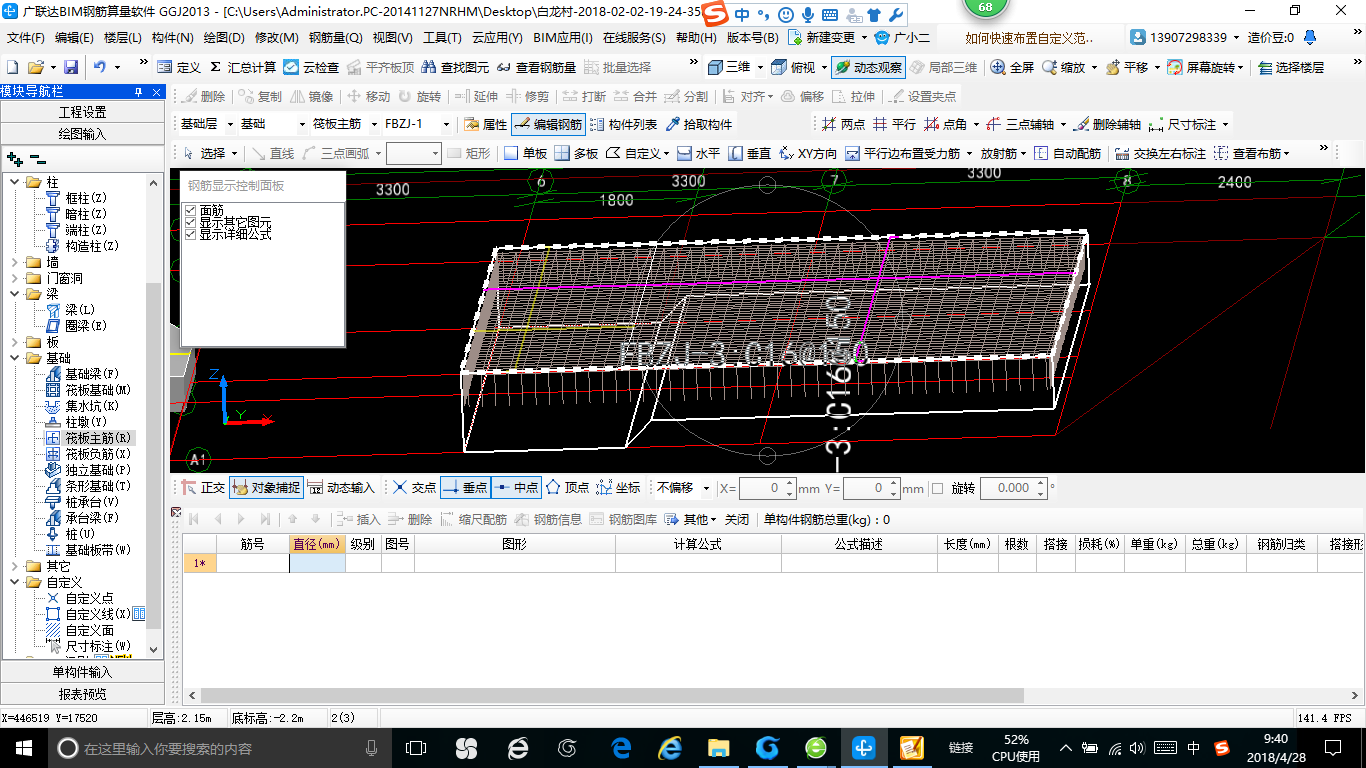Toggle 对象捕捉 object snap
Image resolution: width=1366 pixels, height=768 pixels.
[x=265, y=488]
